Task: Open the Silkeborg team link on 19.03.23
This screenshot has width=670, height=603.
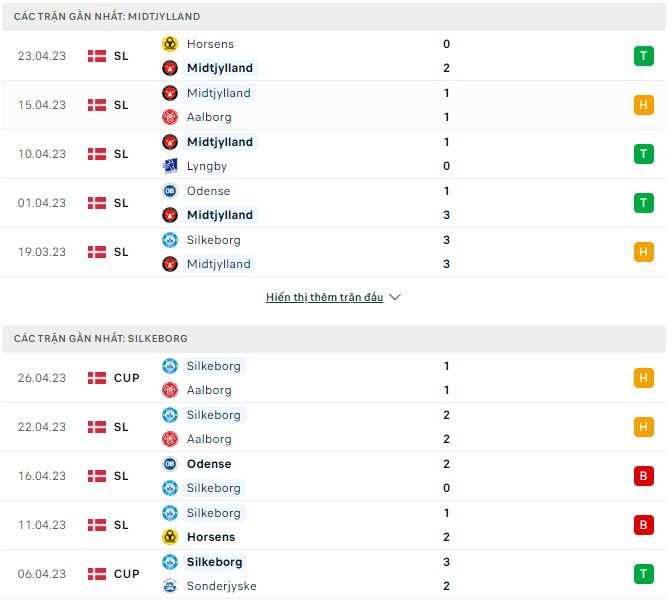Action: [x=213, y=240]
